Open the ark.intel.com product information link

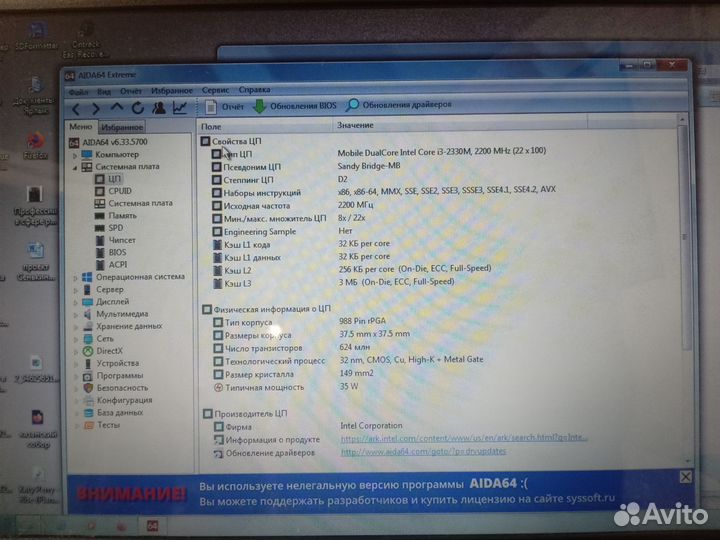click(463, 438)
